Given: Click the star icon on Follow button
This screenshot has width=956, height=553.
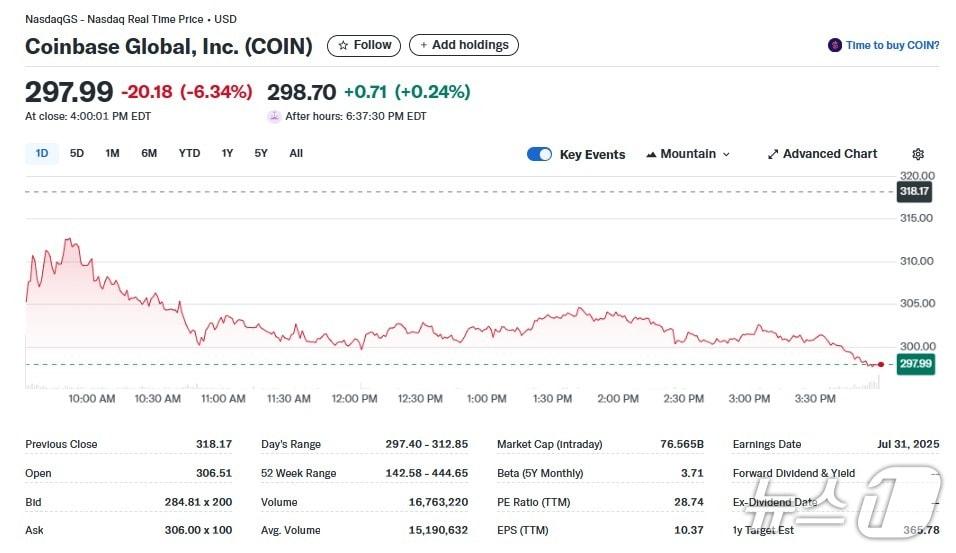Looking at the screenshot, I should point(343,45).
